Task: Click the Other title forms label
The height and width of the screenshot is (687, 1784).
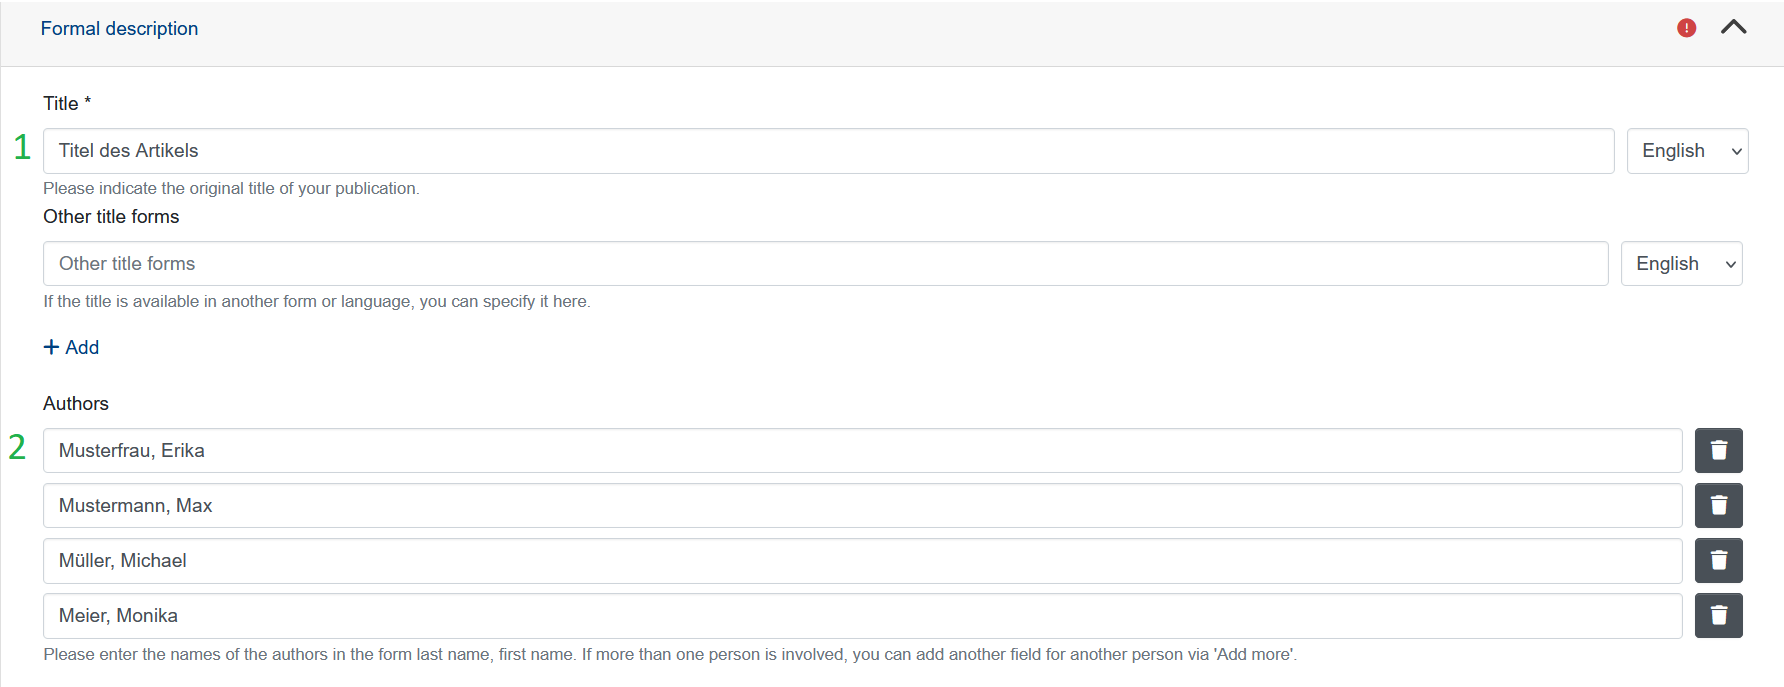Action: (x=111, y=217)
